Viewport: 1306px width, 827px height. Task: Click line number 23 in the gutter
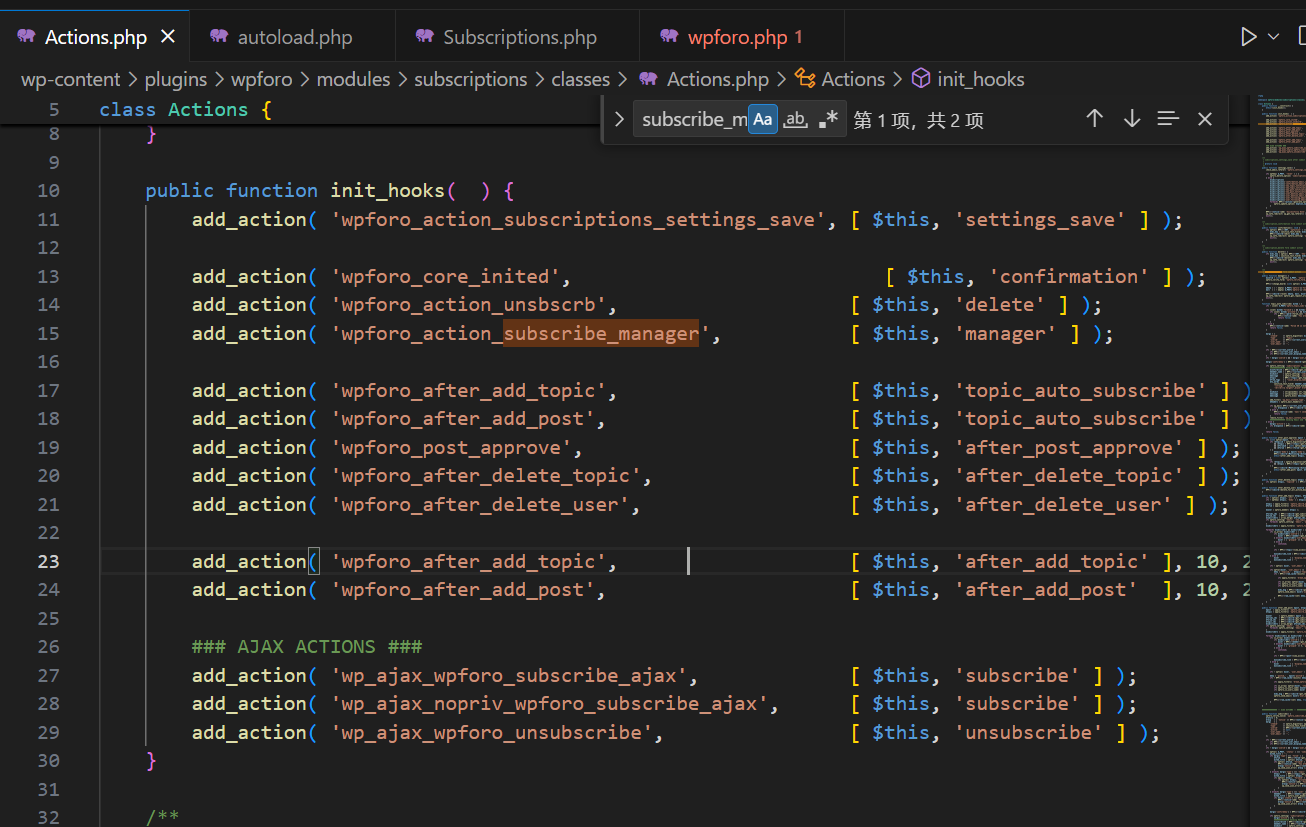(48, 562)
